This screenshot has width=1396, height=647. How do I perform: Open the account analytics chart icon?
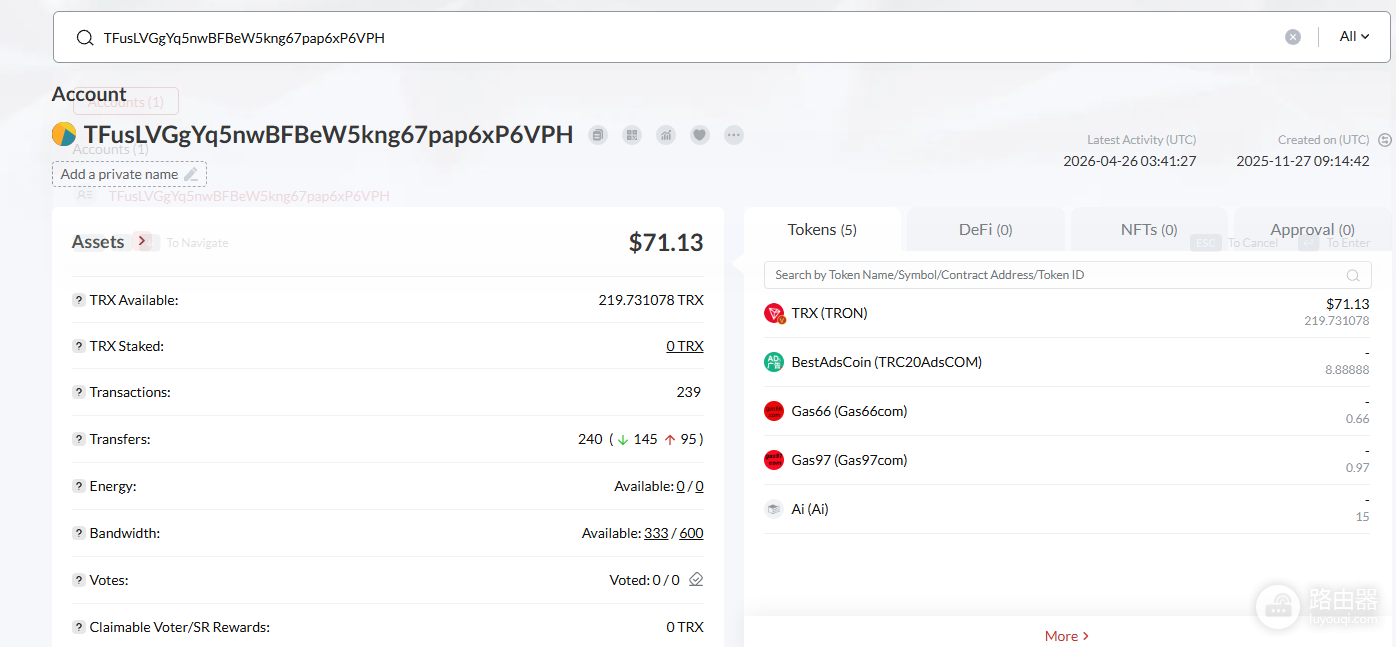666,135
